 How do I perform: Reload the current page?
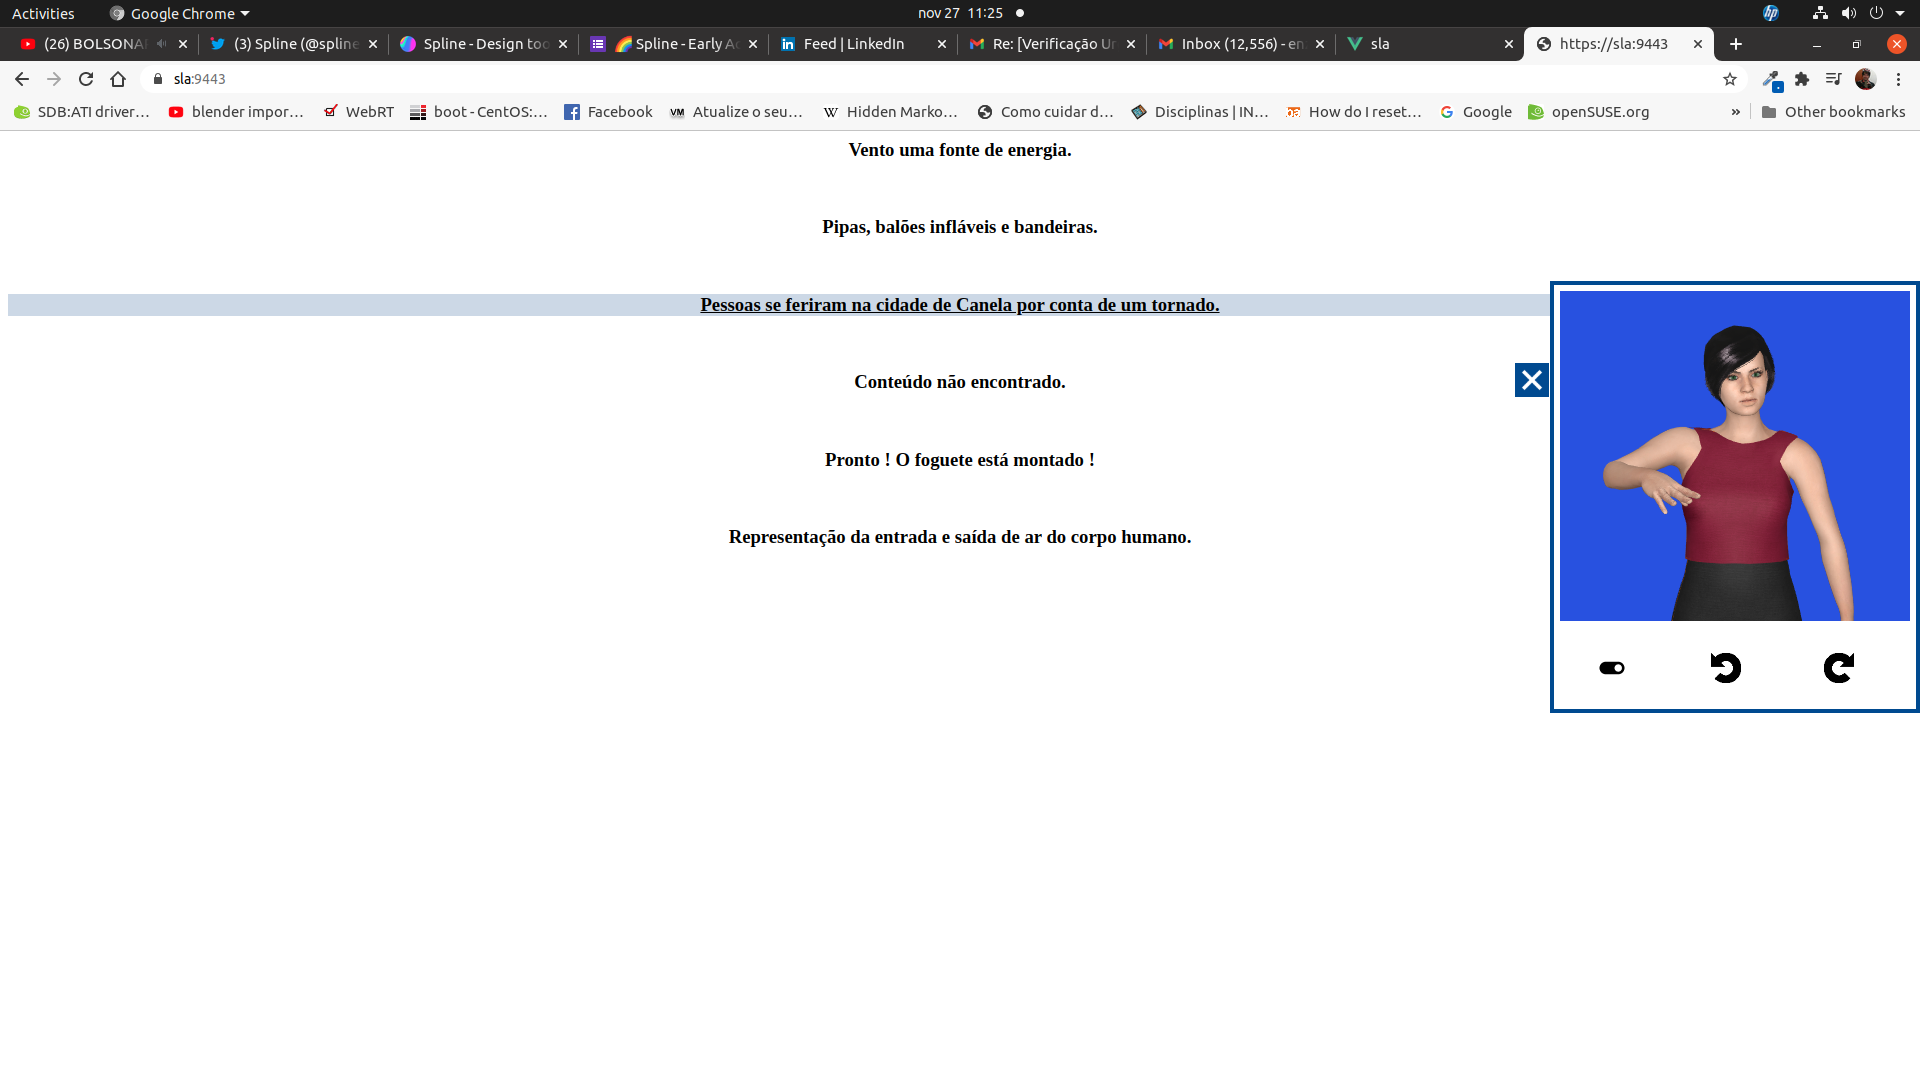point(86,79)
